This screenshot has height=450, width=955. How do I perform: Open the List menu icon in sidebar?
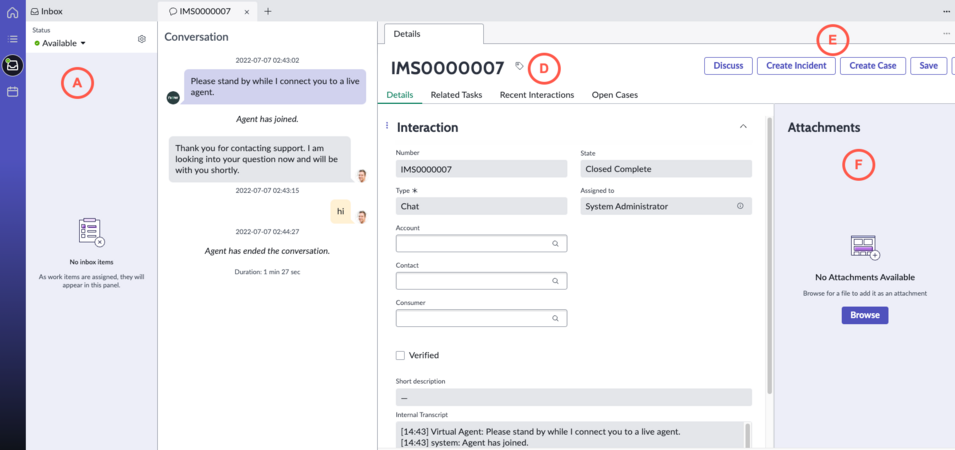point(12,39)
